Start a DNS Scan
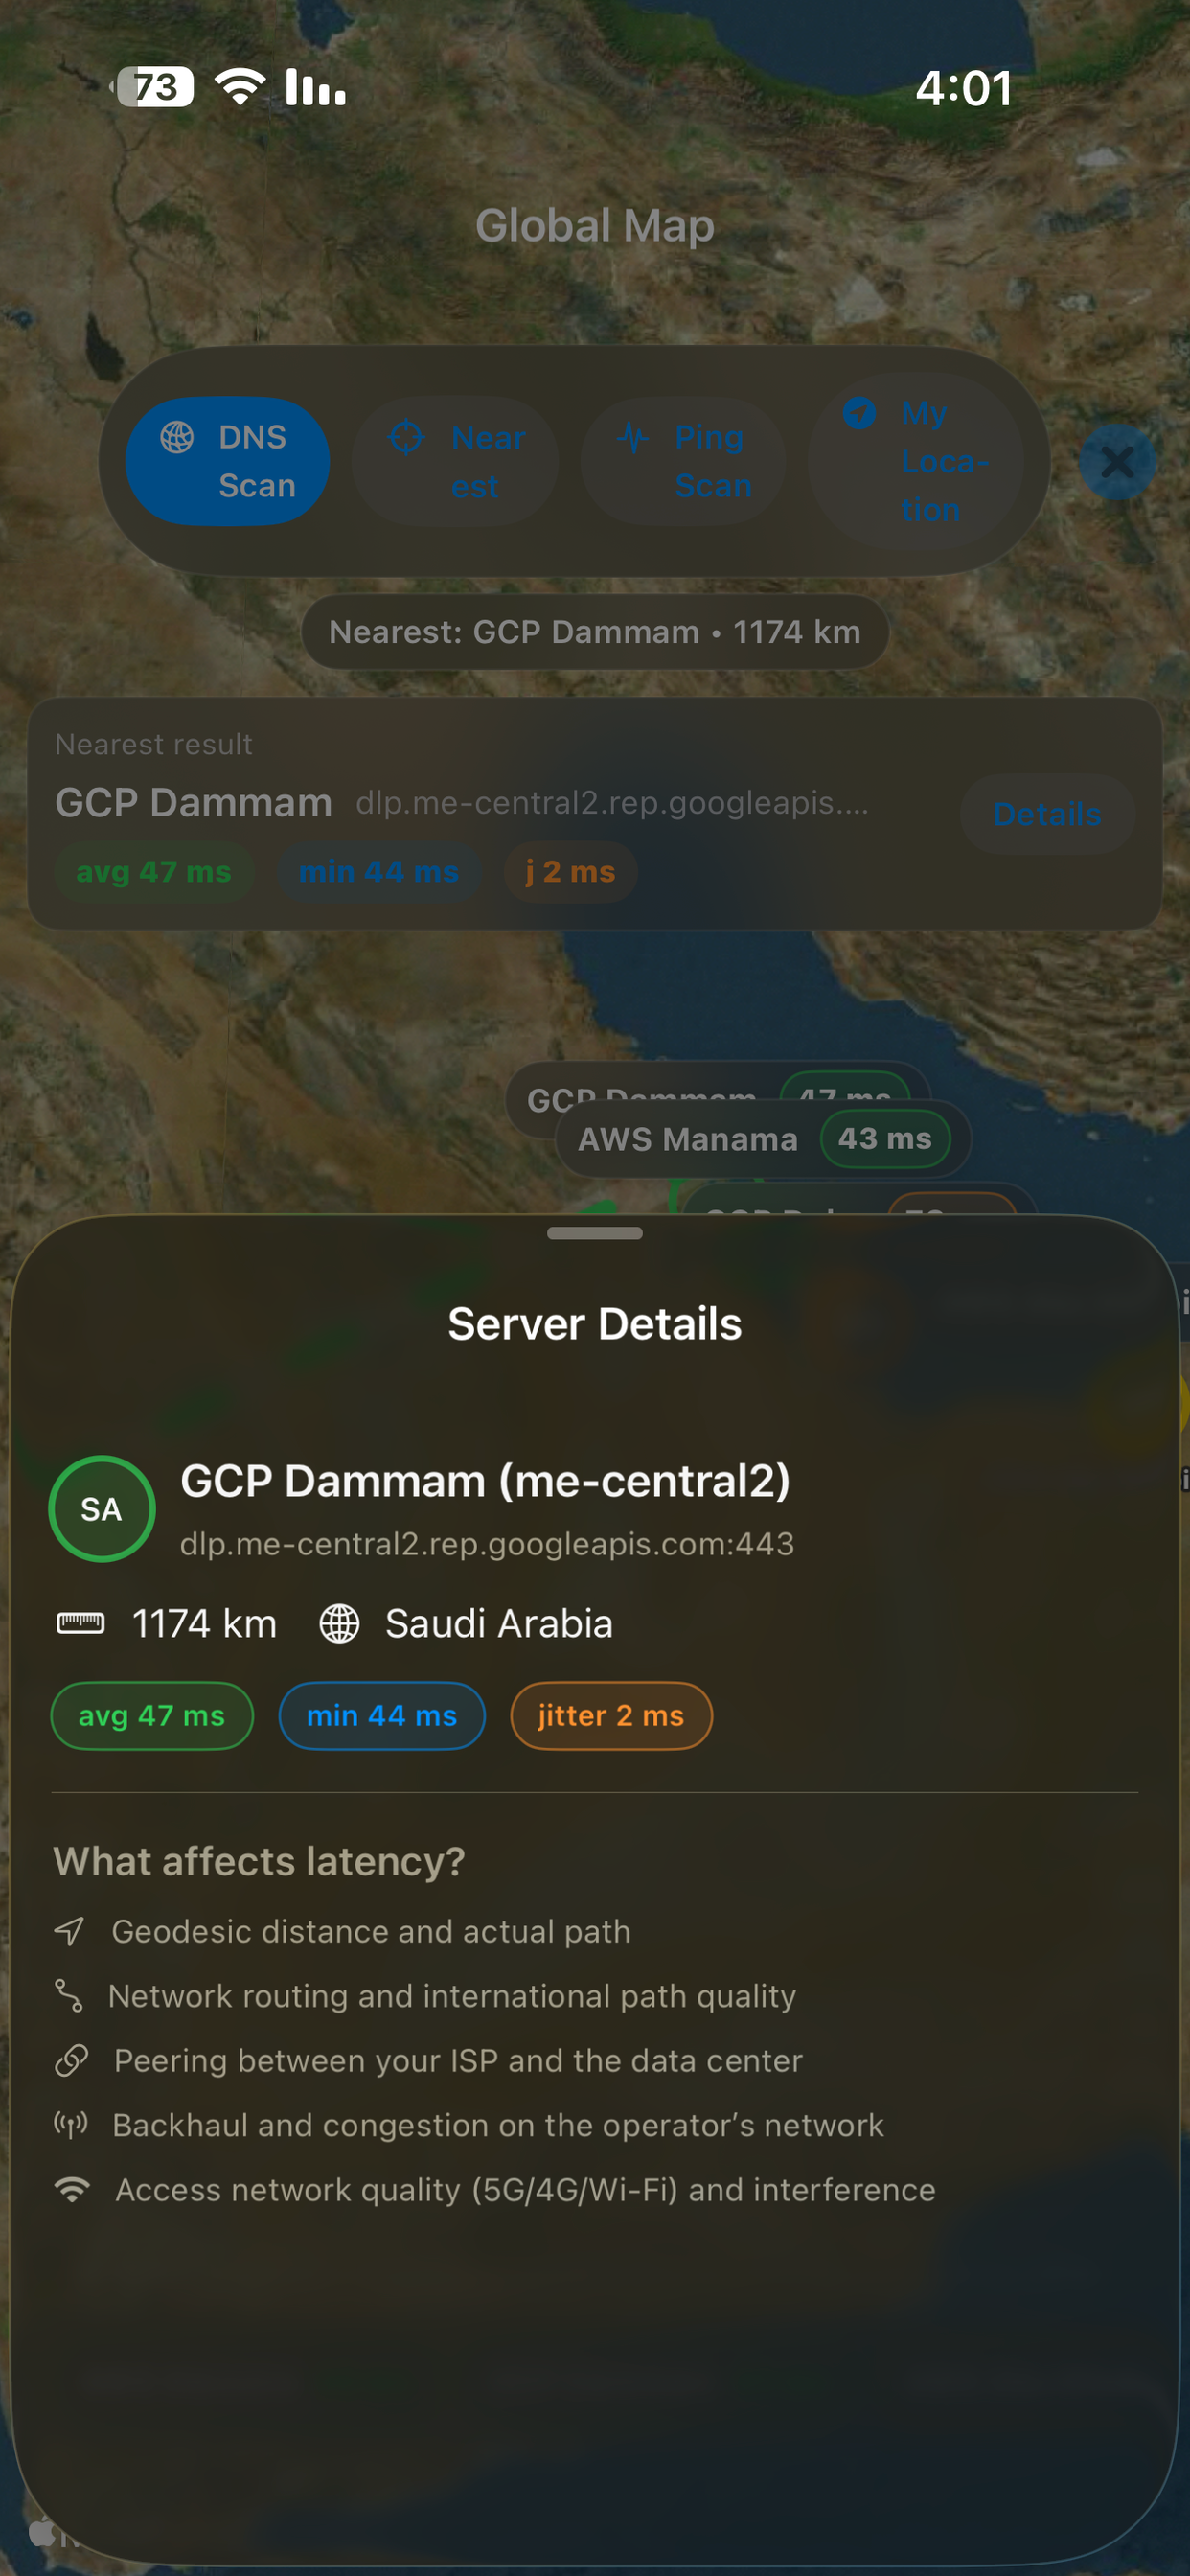The image size is (1190, 2576). click(227, 461)
